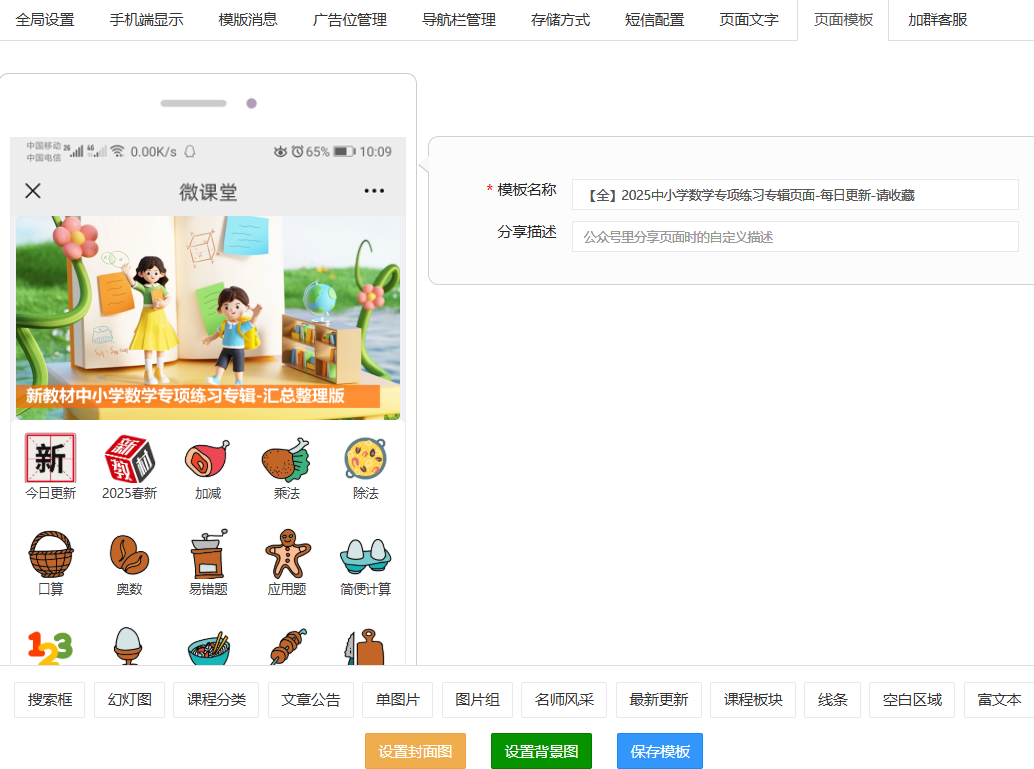Select the 口算 basket icon
Image resolution: width=1034 pixels, height=769 pixels.
[50, 555]
